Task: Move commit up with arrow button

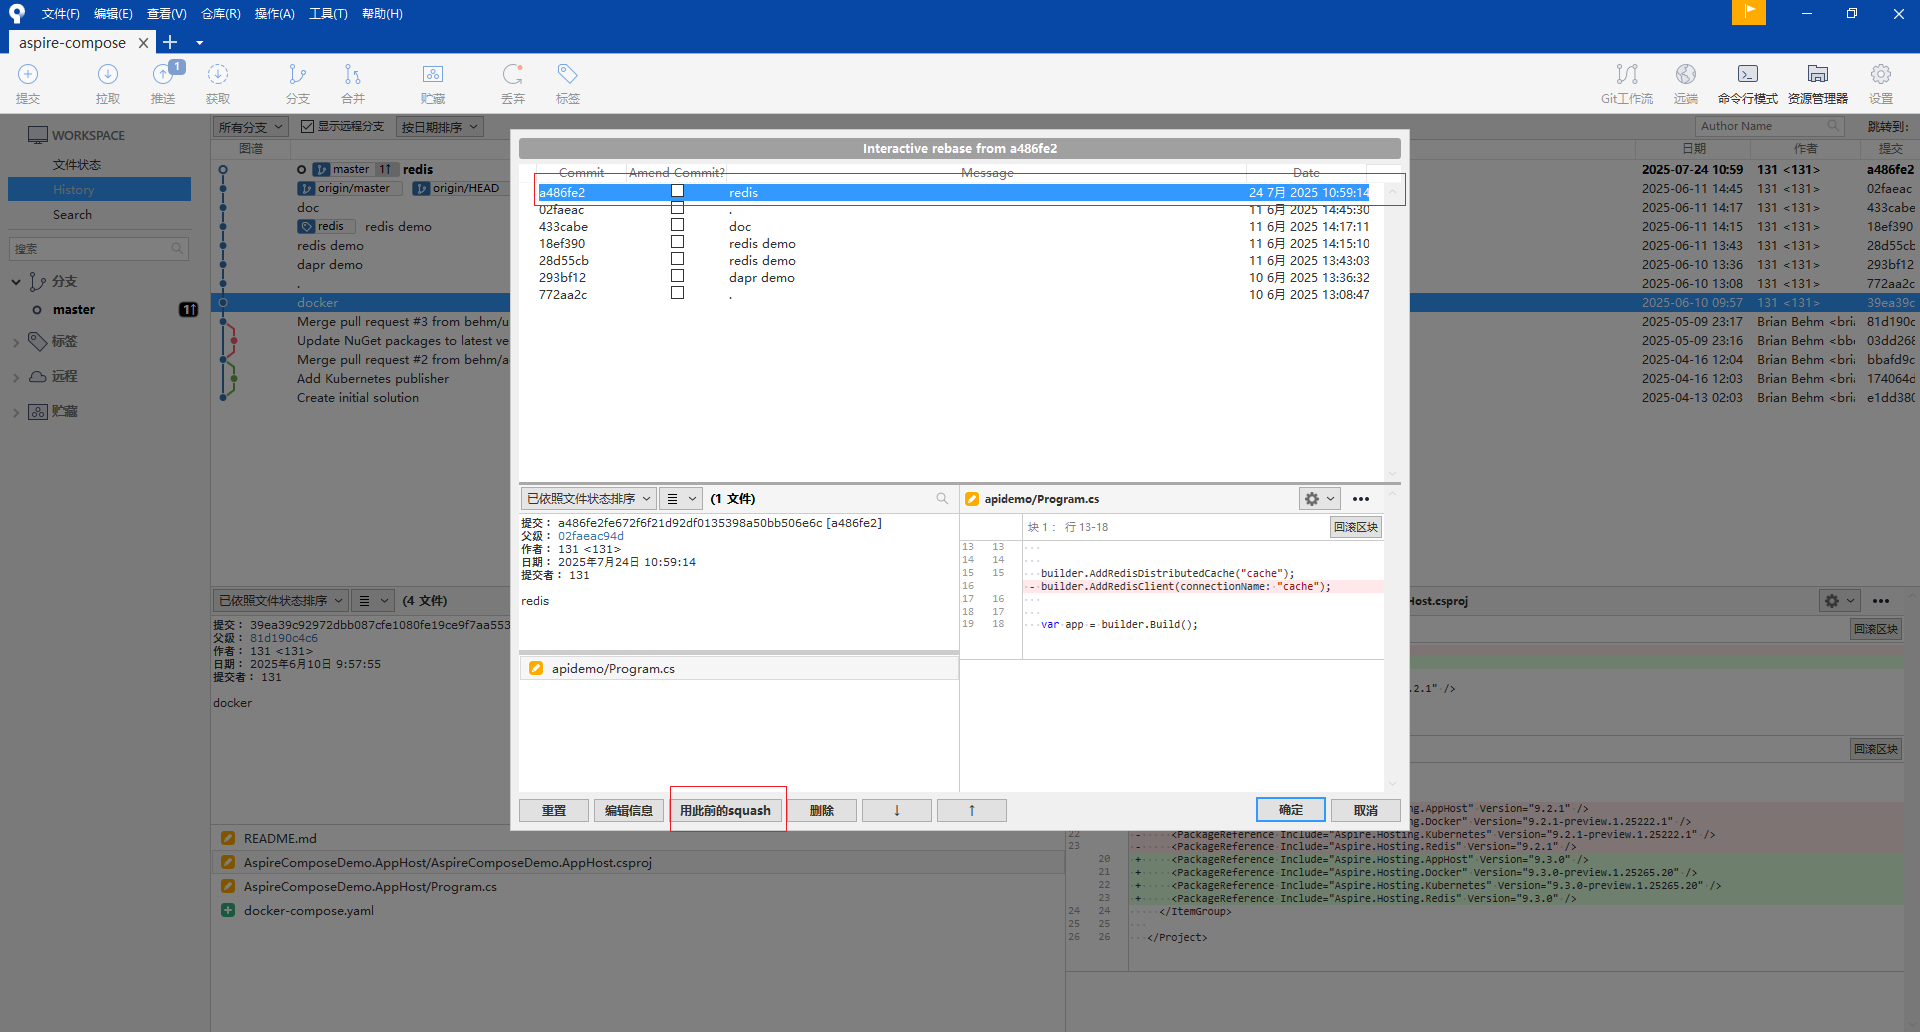Action: 972,810
